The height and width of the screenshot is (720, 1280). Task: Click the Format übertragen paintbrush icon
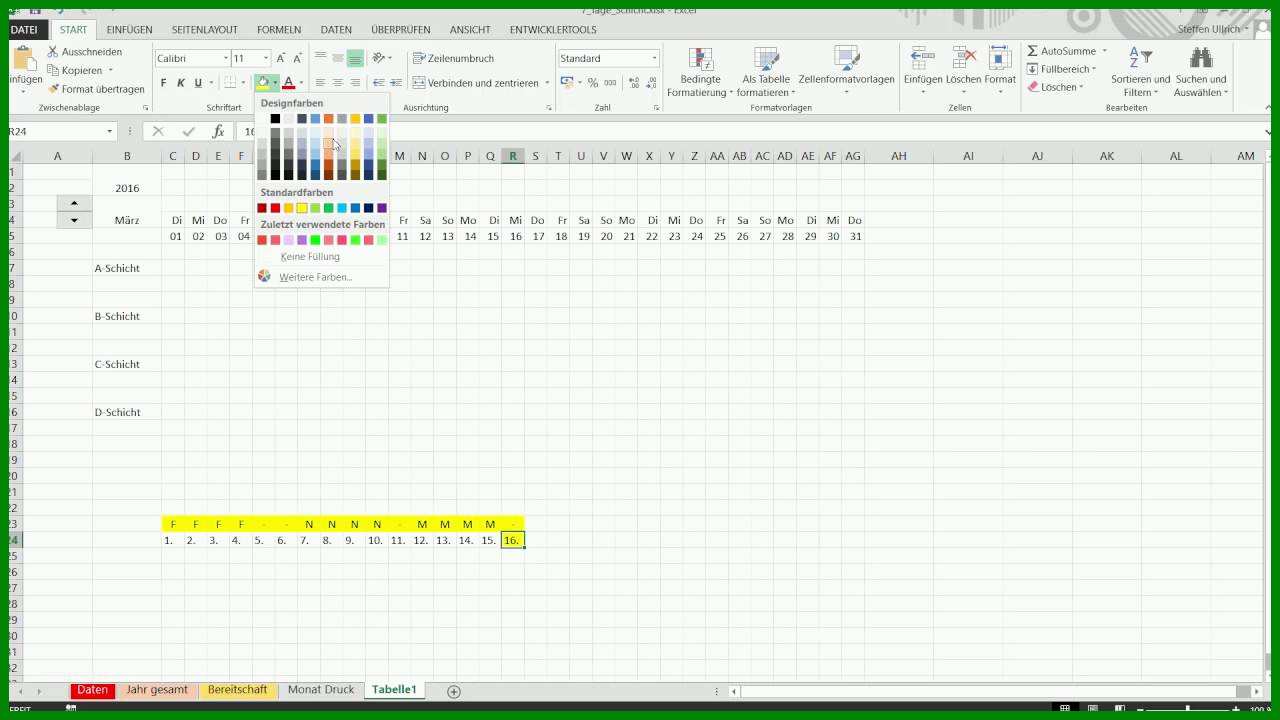[x=53, y=89]
